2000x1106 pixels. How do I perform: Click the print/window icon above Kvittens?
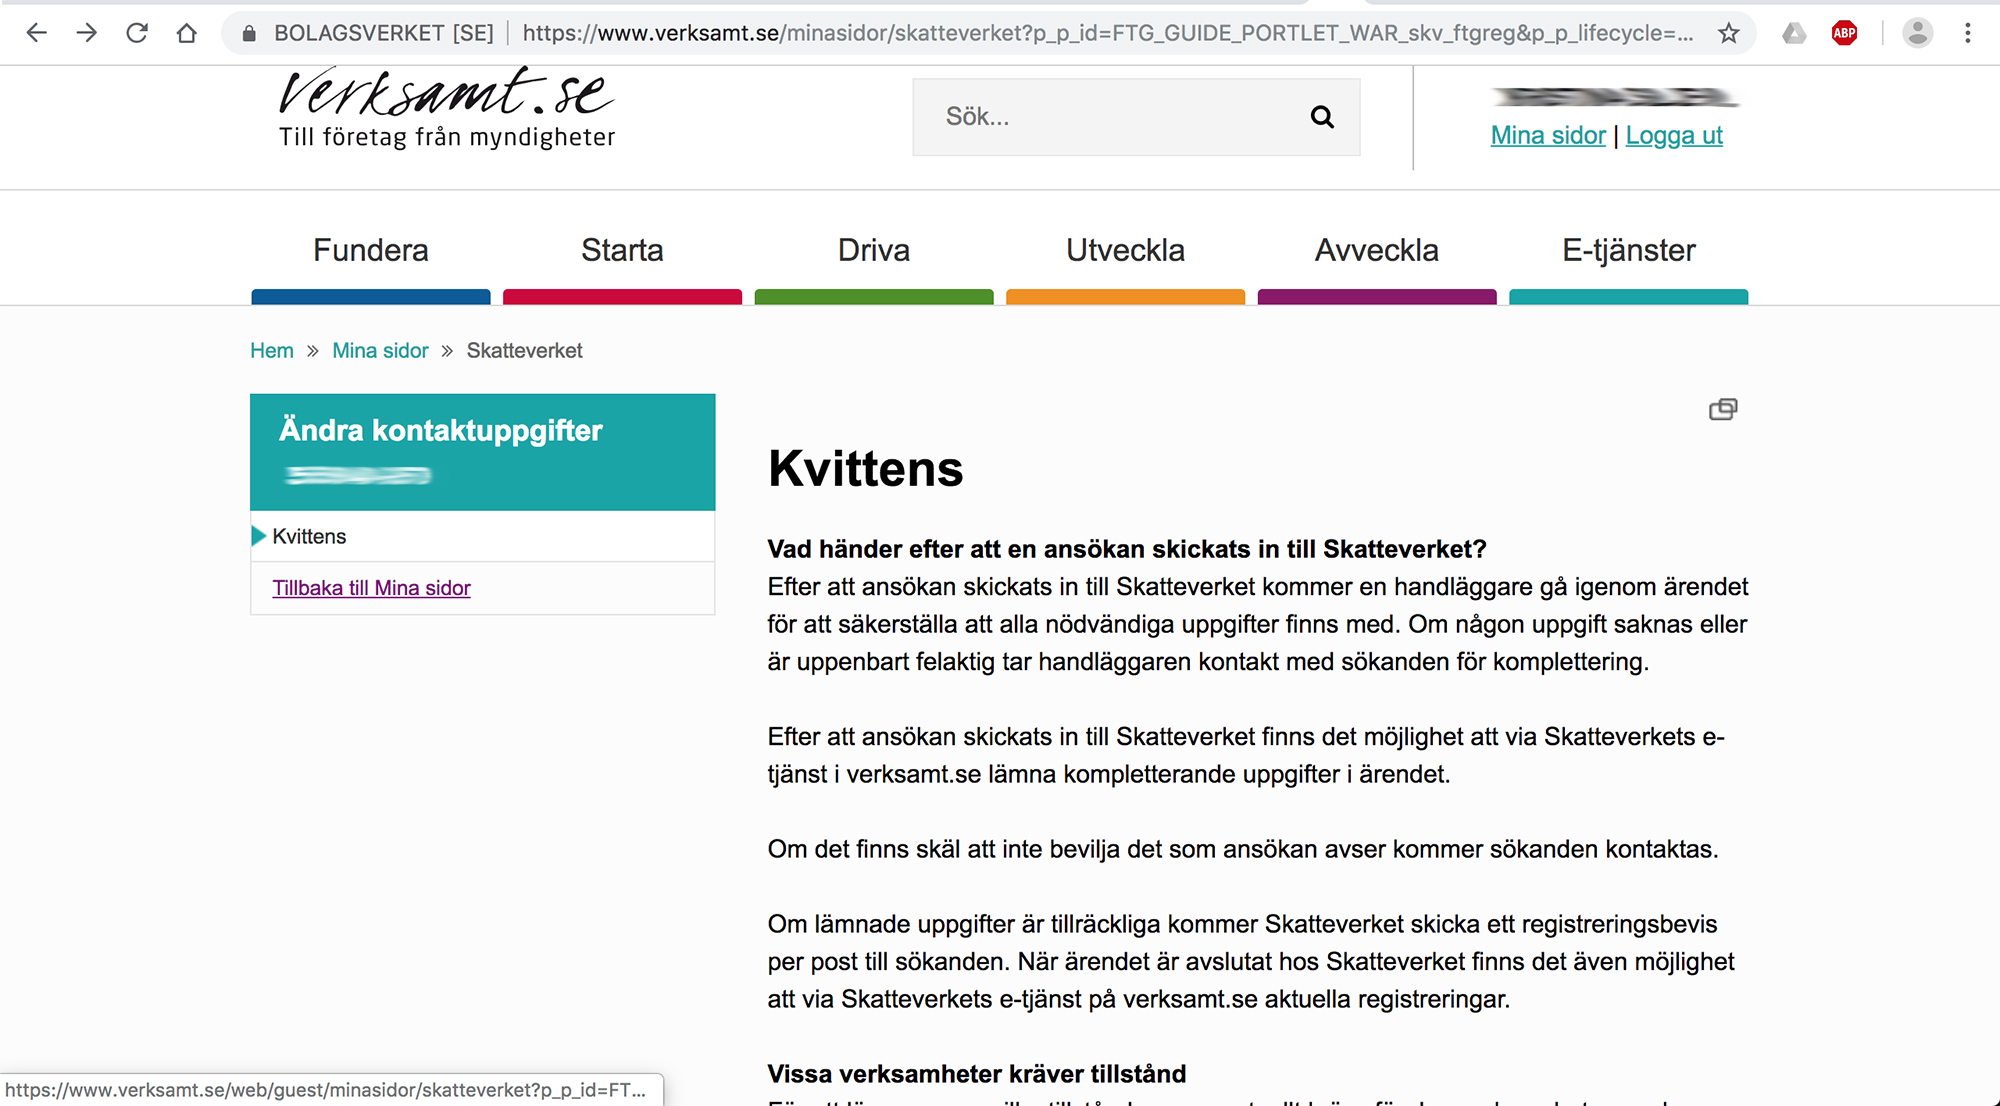coord(1723,409)
